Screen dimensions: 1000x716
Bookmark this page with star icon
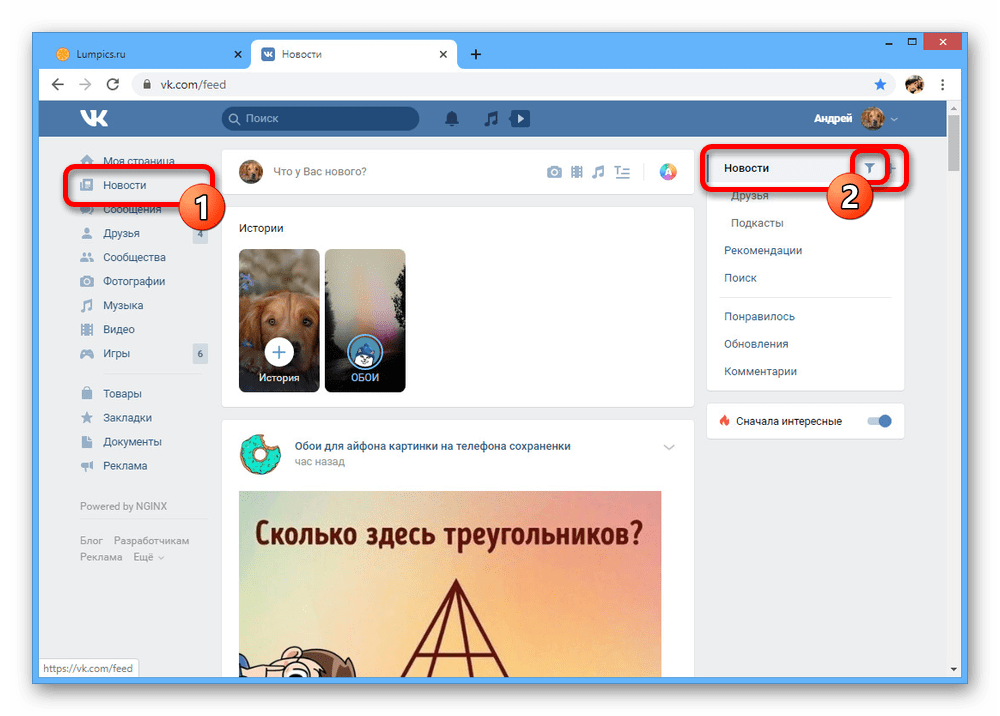880,85
